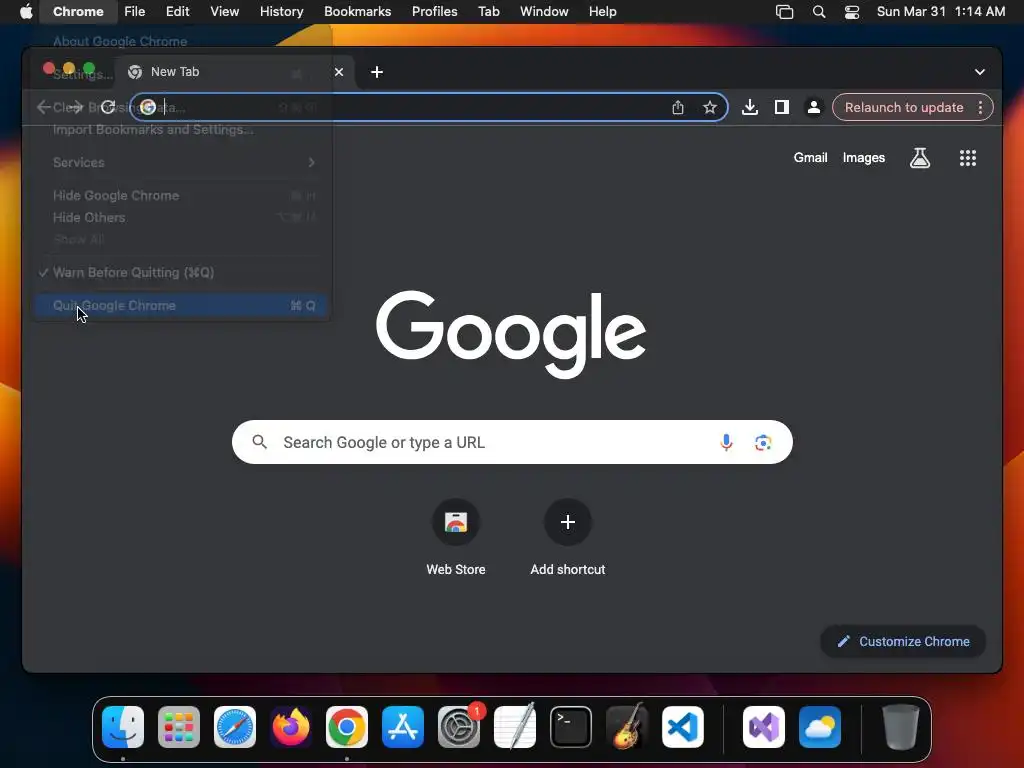
Task: Open the Chrome application menu
Action: point(78,12)
